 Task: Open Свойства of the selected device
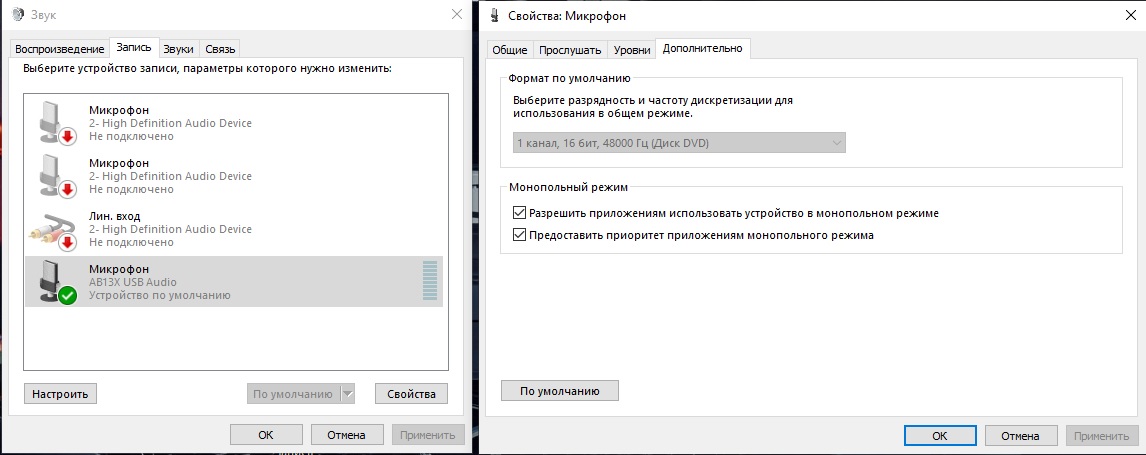click(411, 394)
